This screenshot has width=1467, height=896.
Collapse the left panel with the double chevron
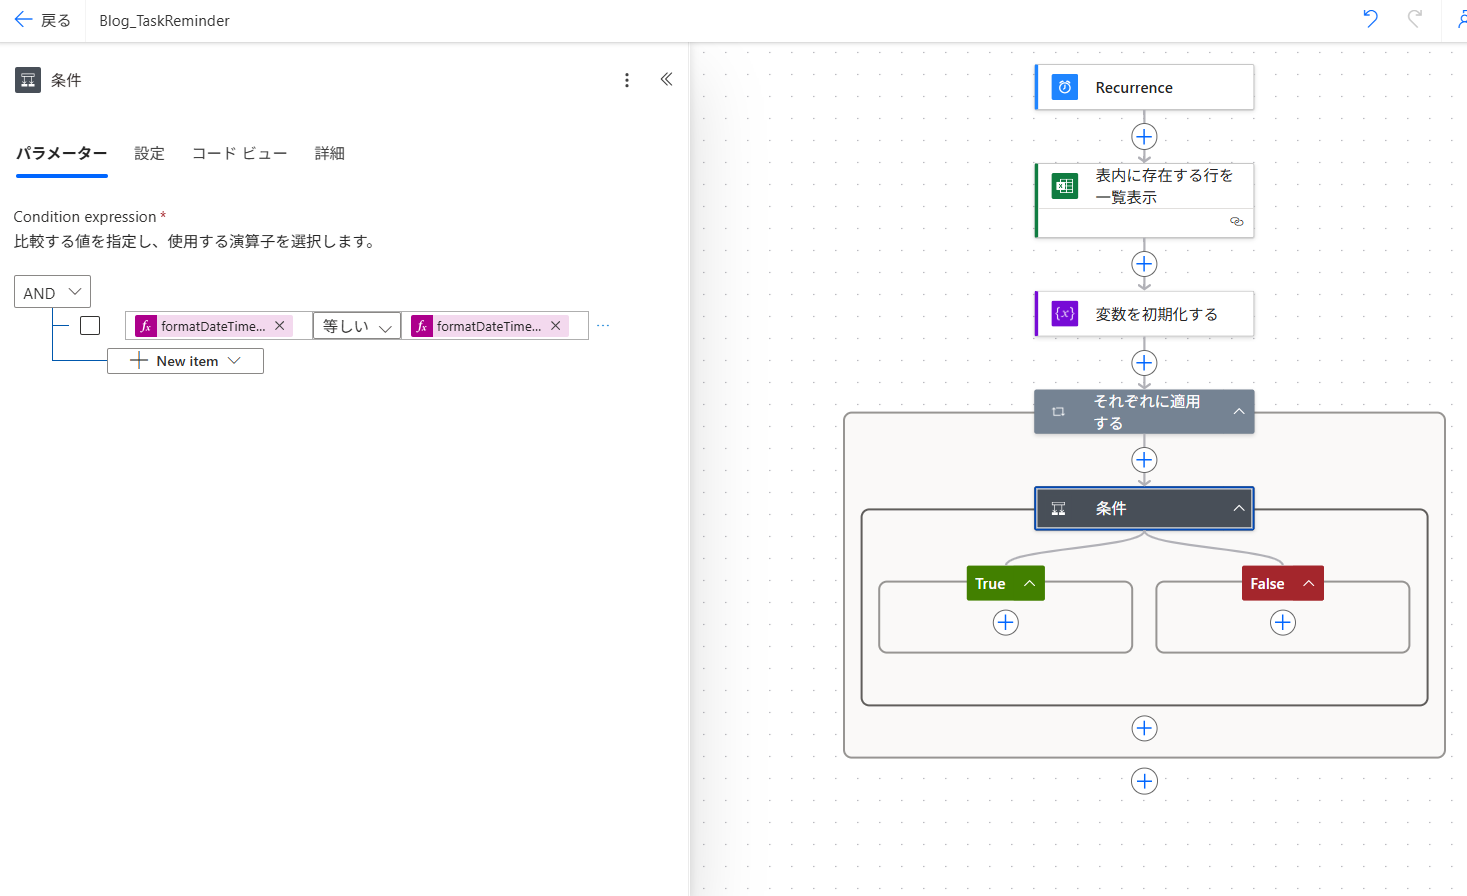[666, 80]
